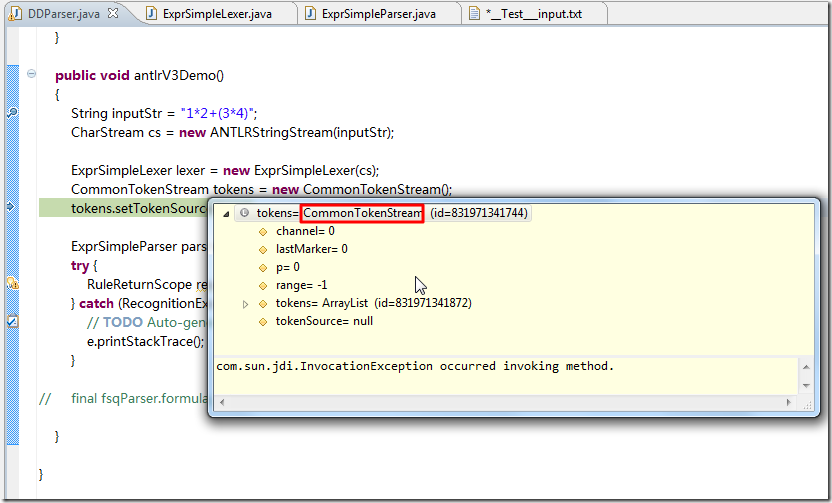Switch to the DDParser.java tab

click(64, 14)
